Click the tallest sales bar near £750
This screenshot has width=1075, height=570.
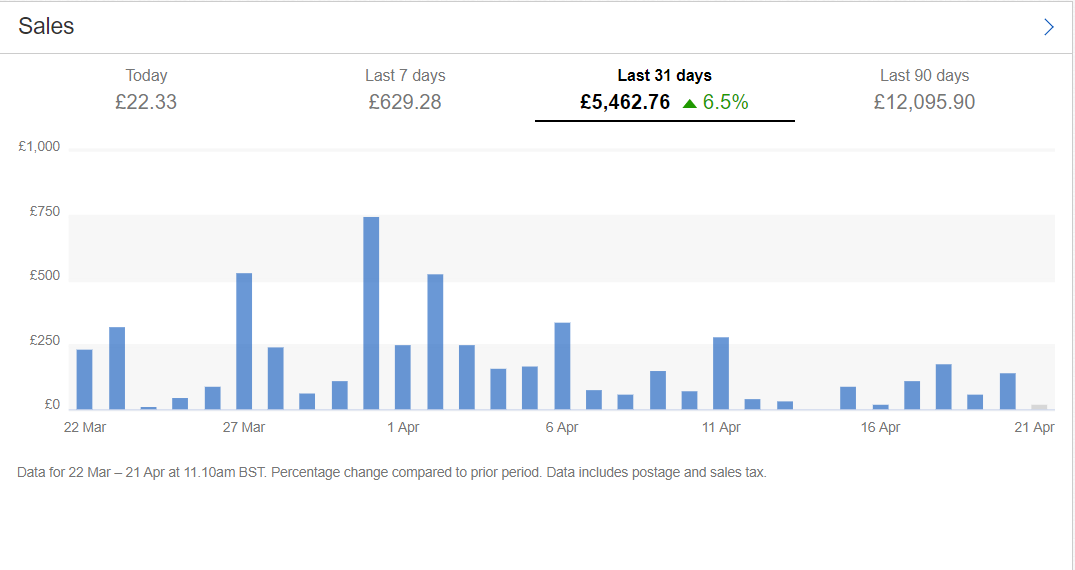point(371,313)
